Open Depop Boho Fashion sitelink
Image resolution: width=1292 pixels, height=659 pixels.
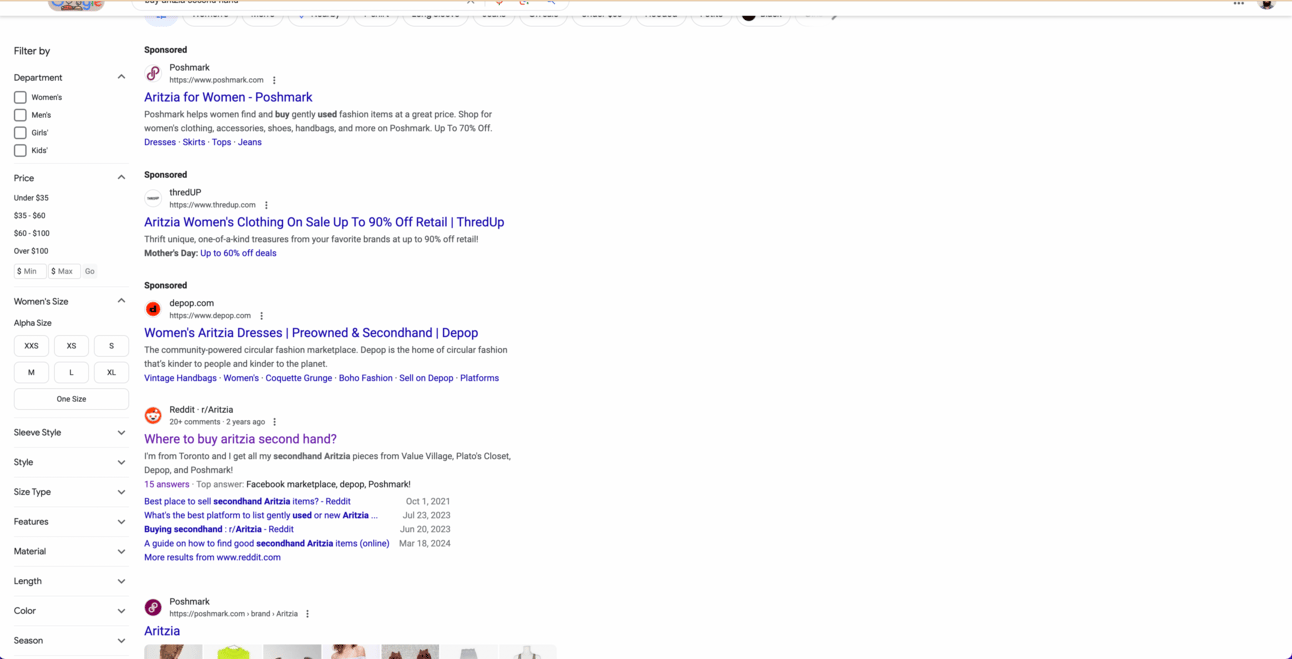[x=365, y=378]
